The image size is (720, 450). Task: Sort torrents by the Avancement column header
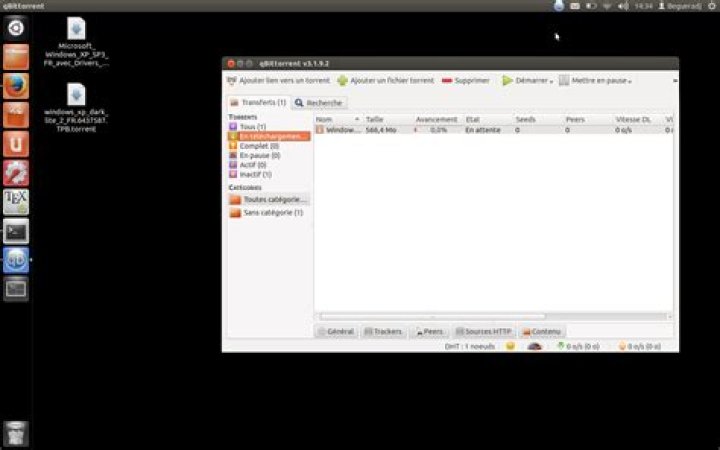(x=439, y=119)
